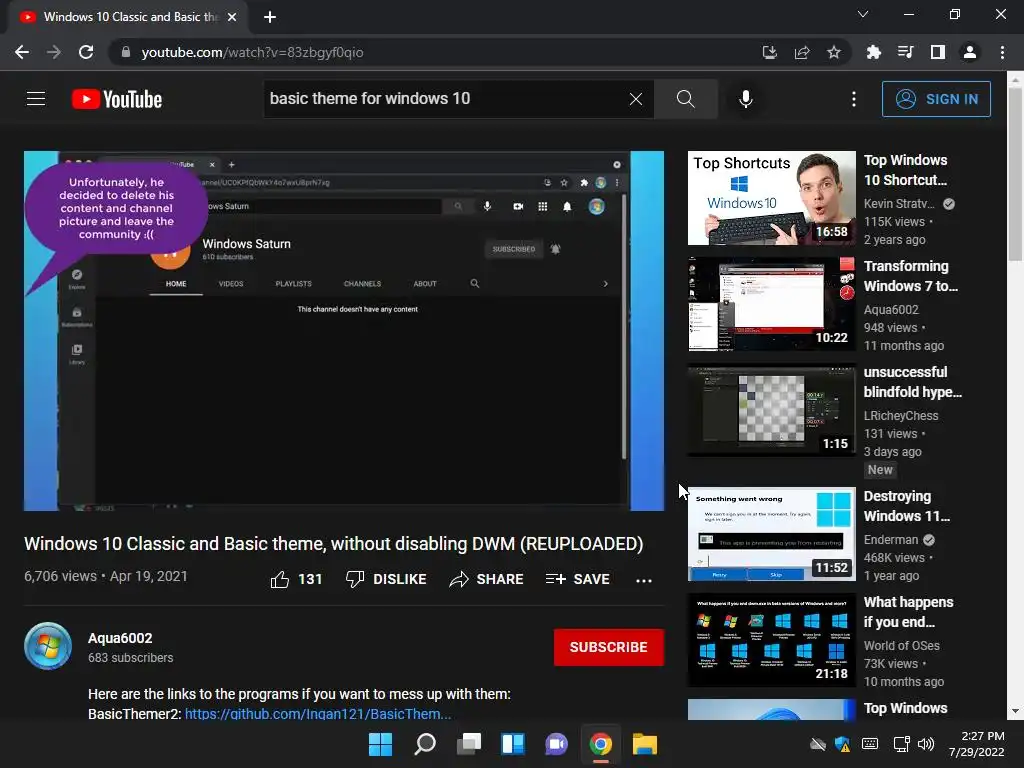Open Chrome side panel
The image size is (1024, 768).
[938, 52]
